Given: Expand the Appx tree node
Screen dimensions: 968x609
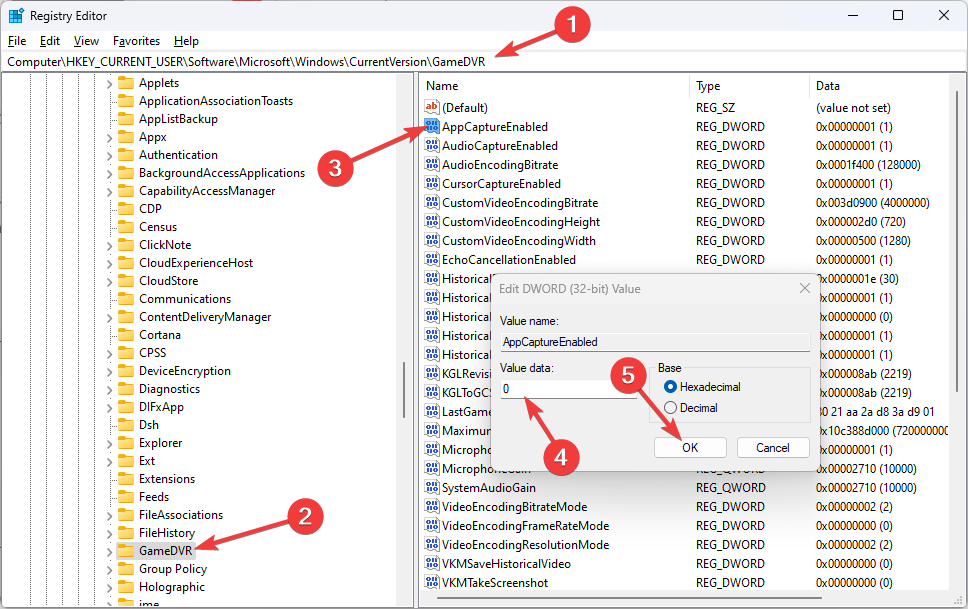Looking at the screenshot, I should (109, 137).
